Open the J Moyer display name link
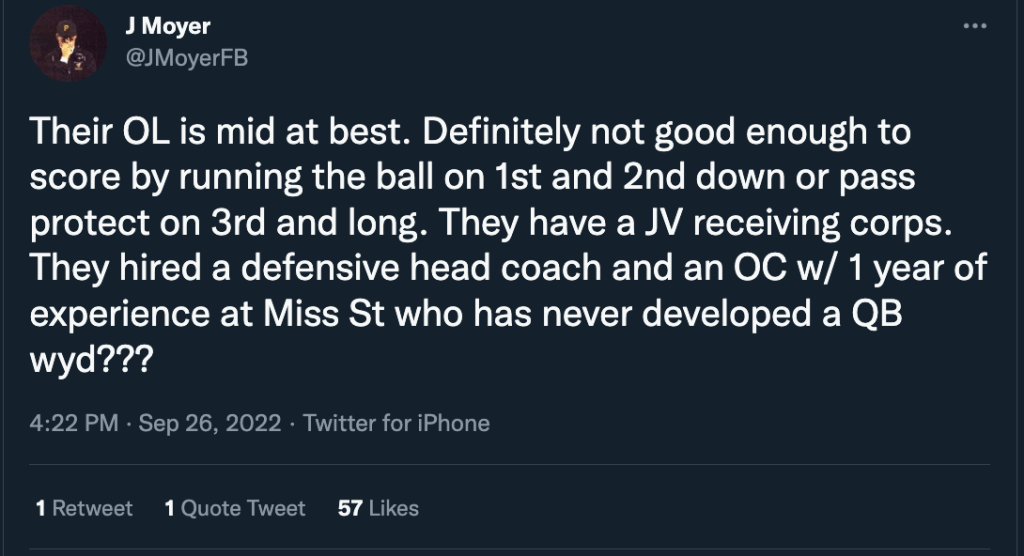Viewport: 1024px width, 556px height. [166, 28]
